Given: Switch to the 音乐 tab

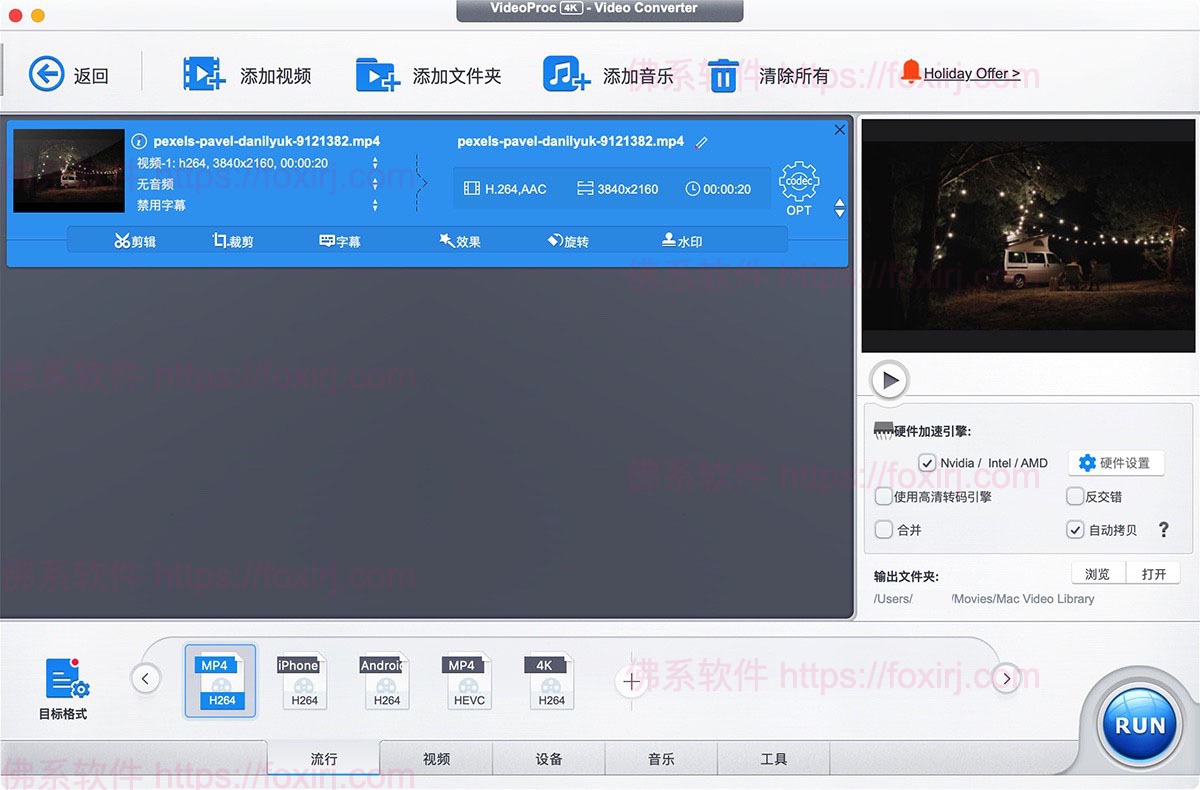Looking at the screenshot, I should (661, 760).
